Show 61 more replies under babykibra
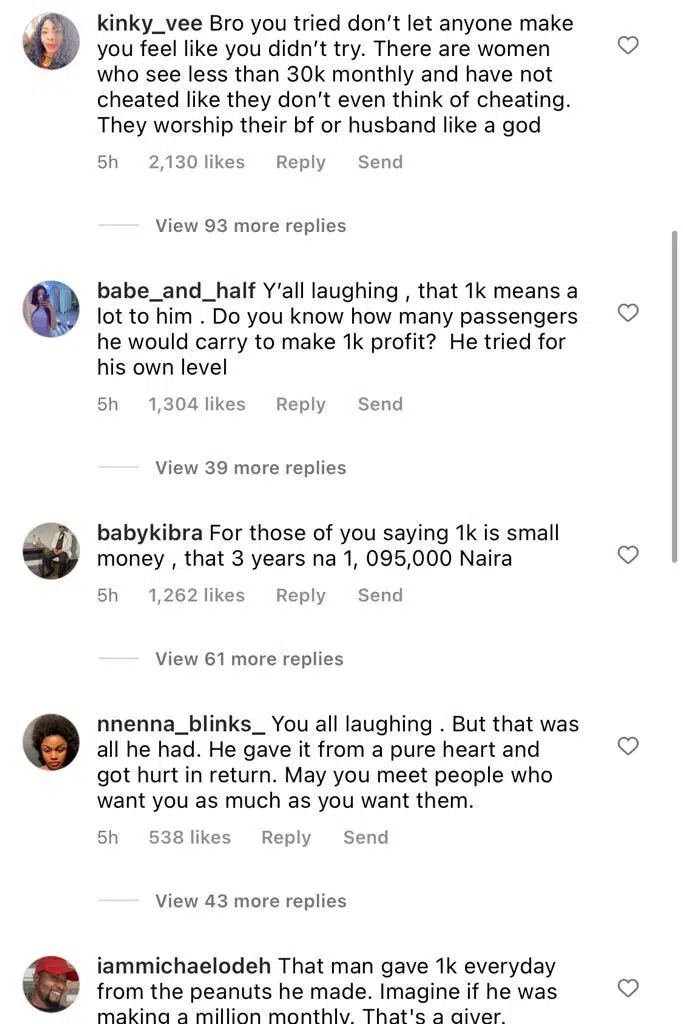 point(249,659)
